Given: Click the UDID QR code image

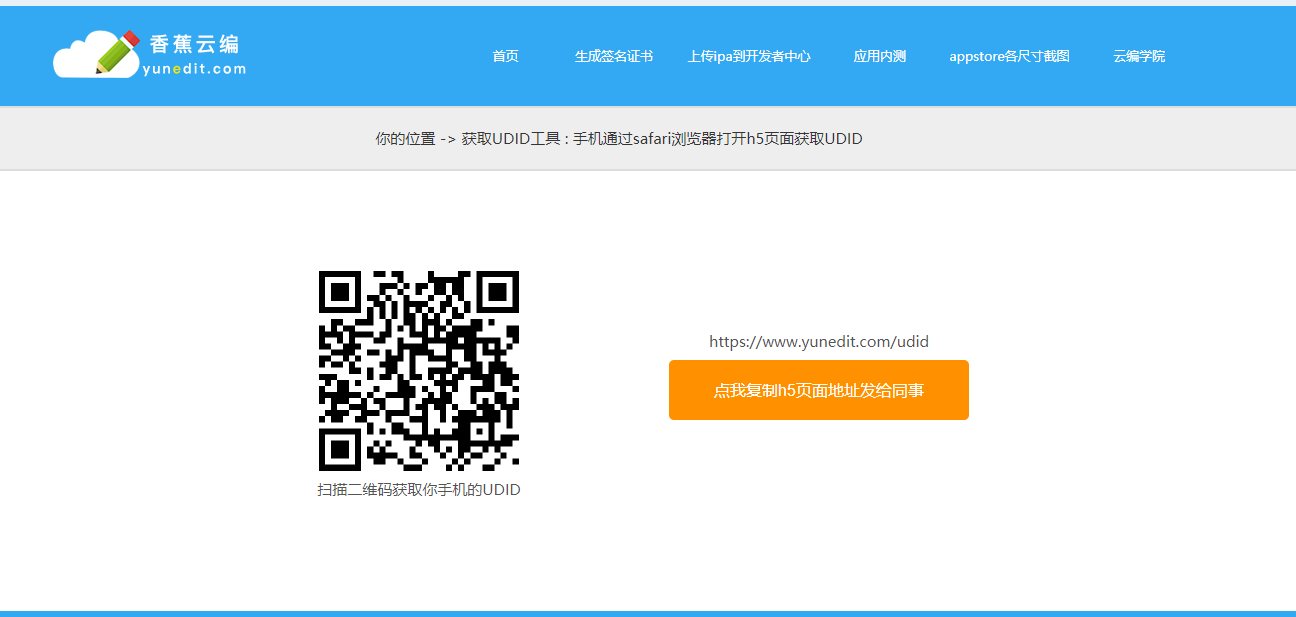Looking at the screenshot, I should [419, 371].
